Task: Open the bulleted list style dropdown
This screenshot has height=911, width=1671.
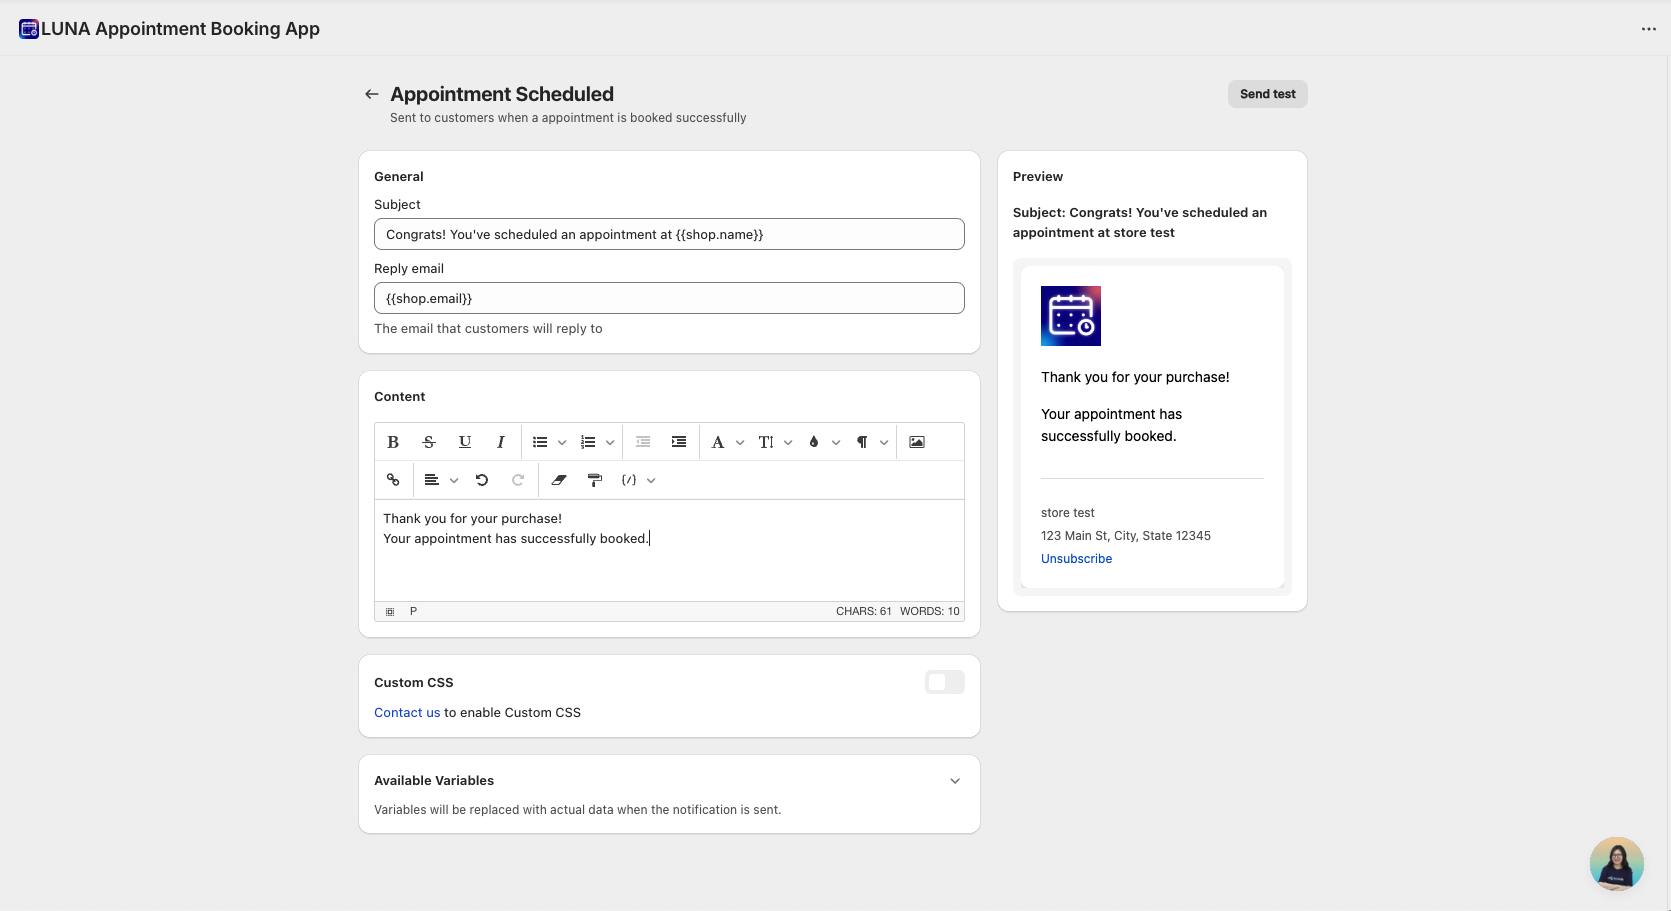Action: point(562,442)
